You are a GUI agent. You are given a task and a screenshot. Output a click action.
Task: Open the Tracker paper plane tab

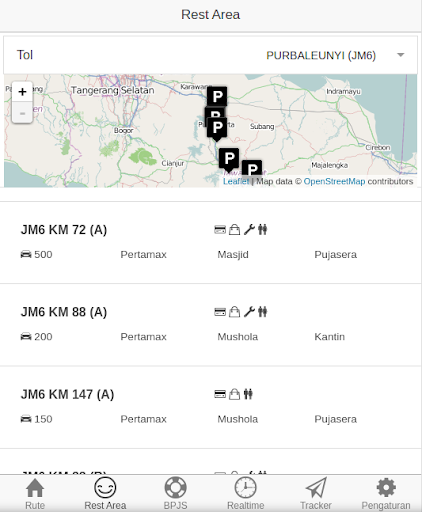tap(316, 493)
